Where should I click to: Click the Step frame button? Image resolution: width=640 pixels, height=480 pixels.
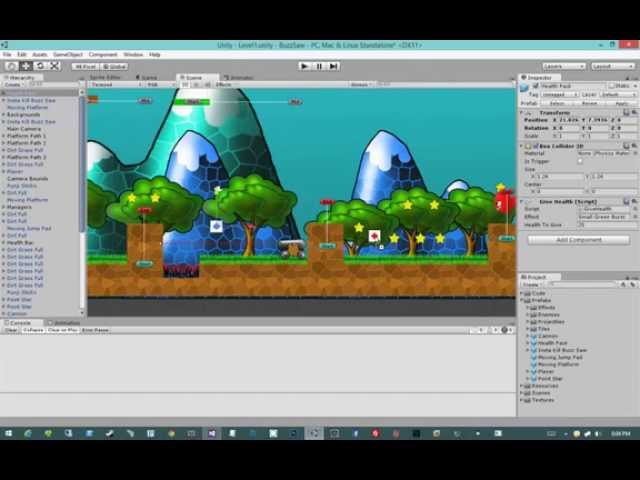click(x=333, y=66)
